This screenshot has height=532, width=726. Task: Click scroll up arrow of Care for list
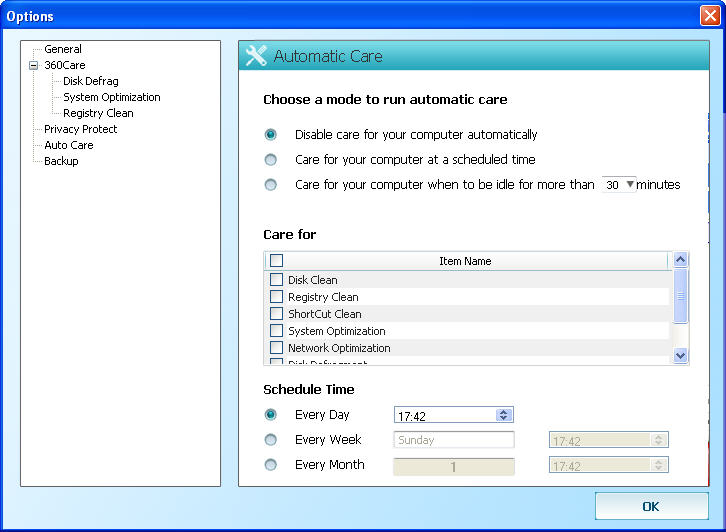coord(680,259)
